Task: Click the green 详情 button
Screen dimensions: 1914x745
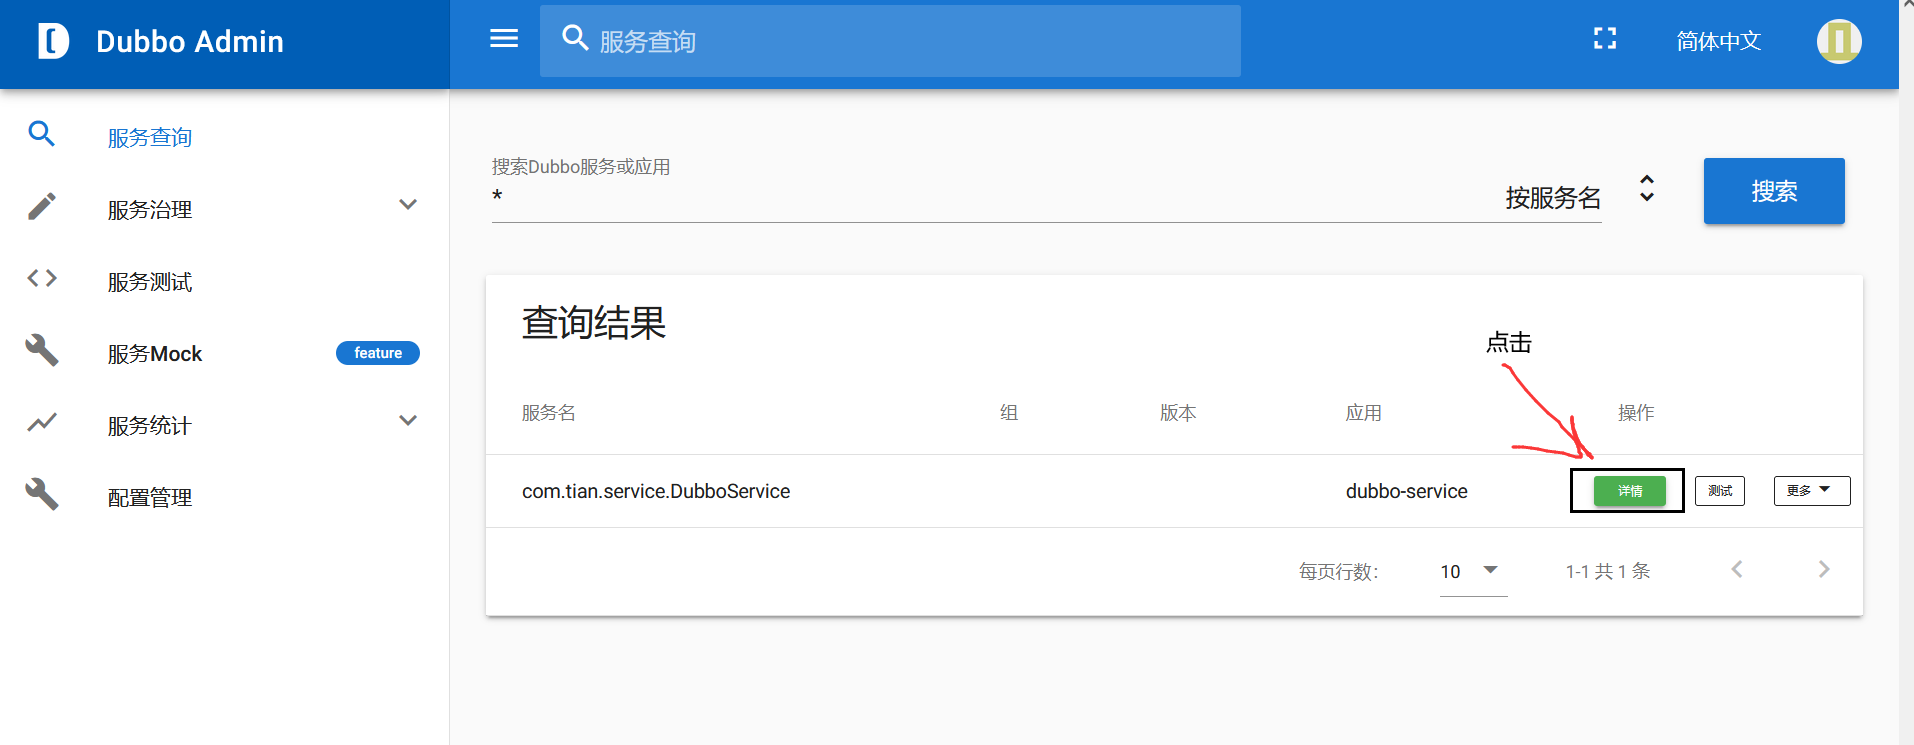Action: click(1630, 491)
